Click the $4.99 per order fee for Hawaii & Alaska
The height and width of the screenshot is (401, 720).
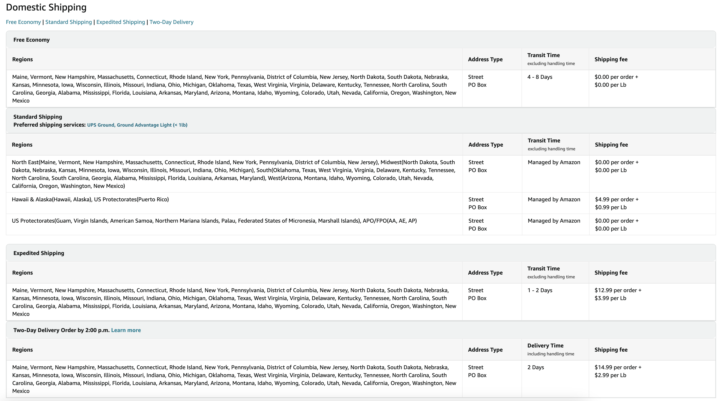coord(617,199)
